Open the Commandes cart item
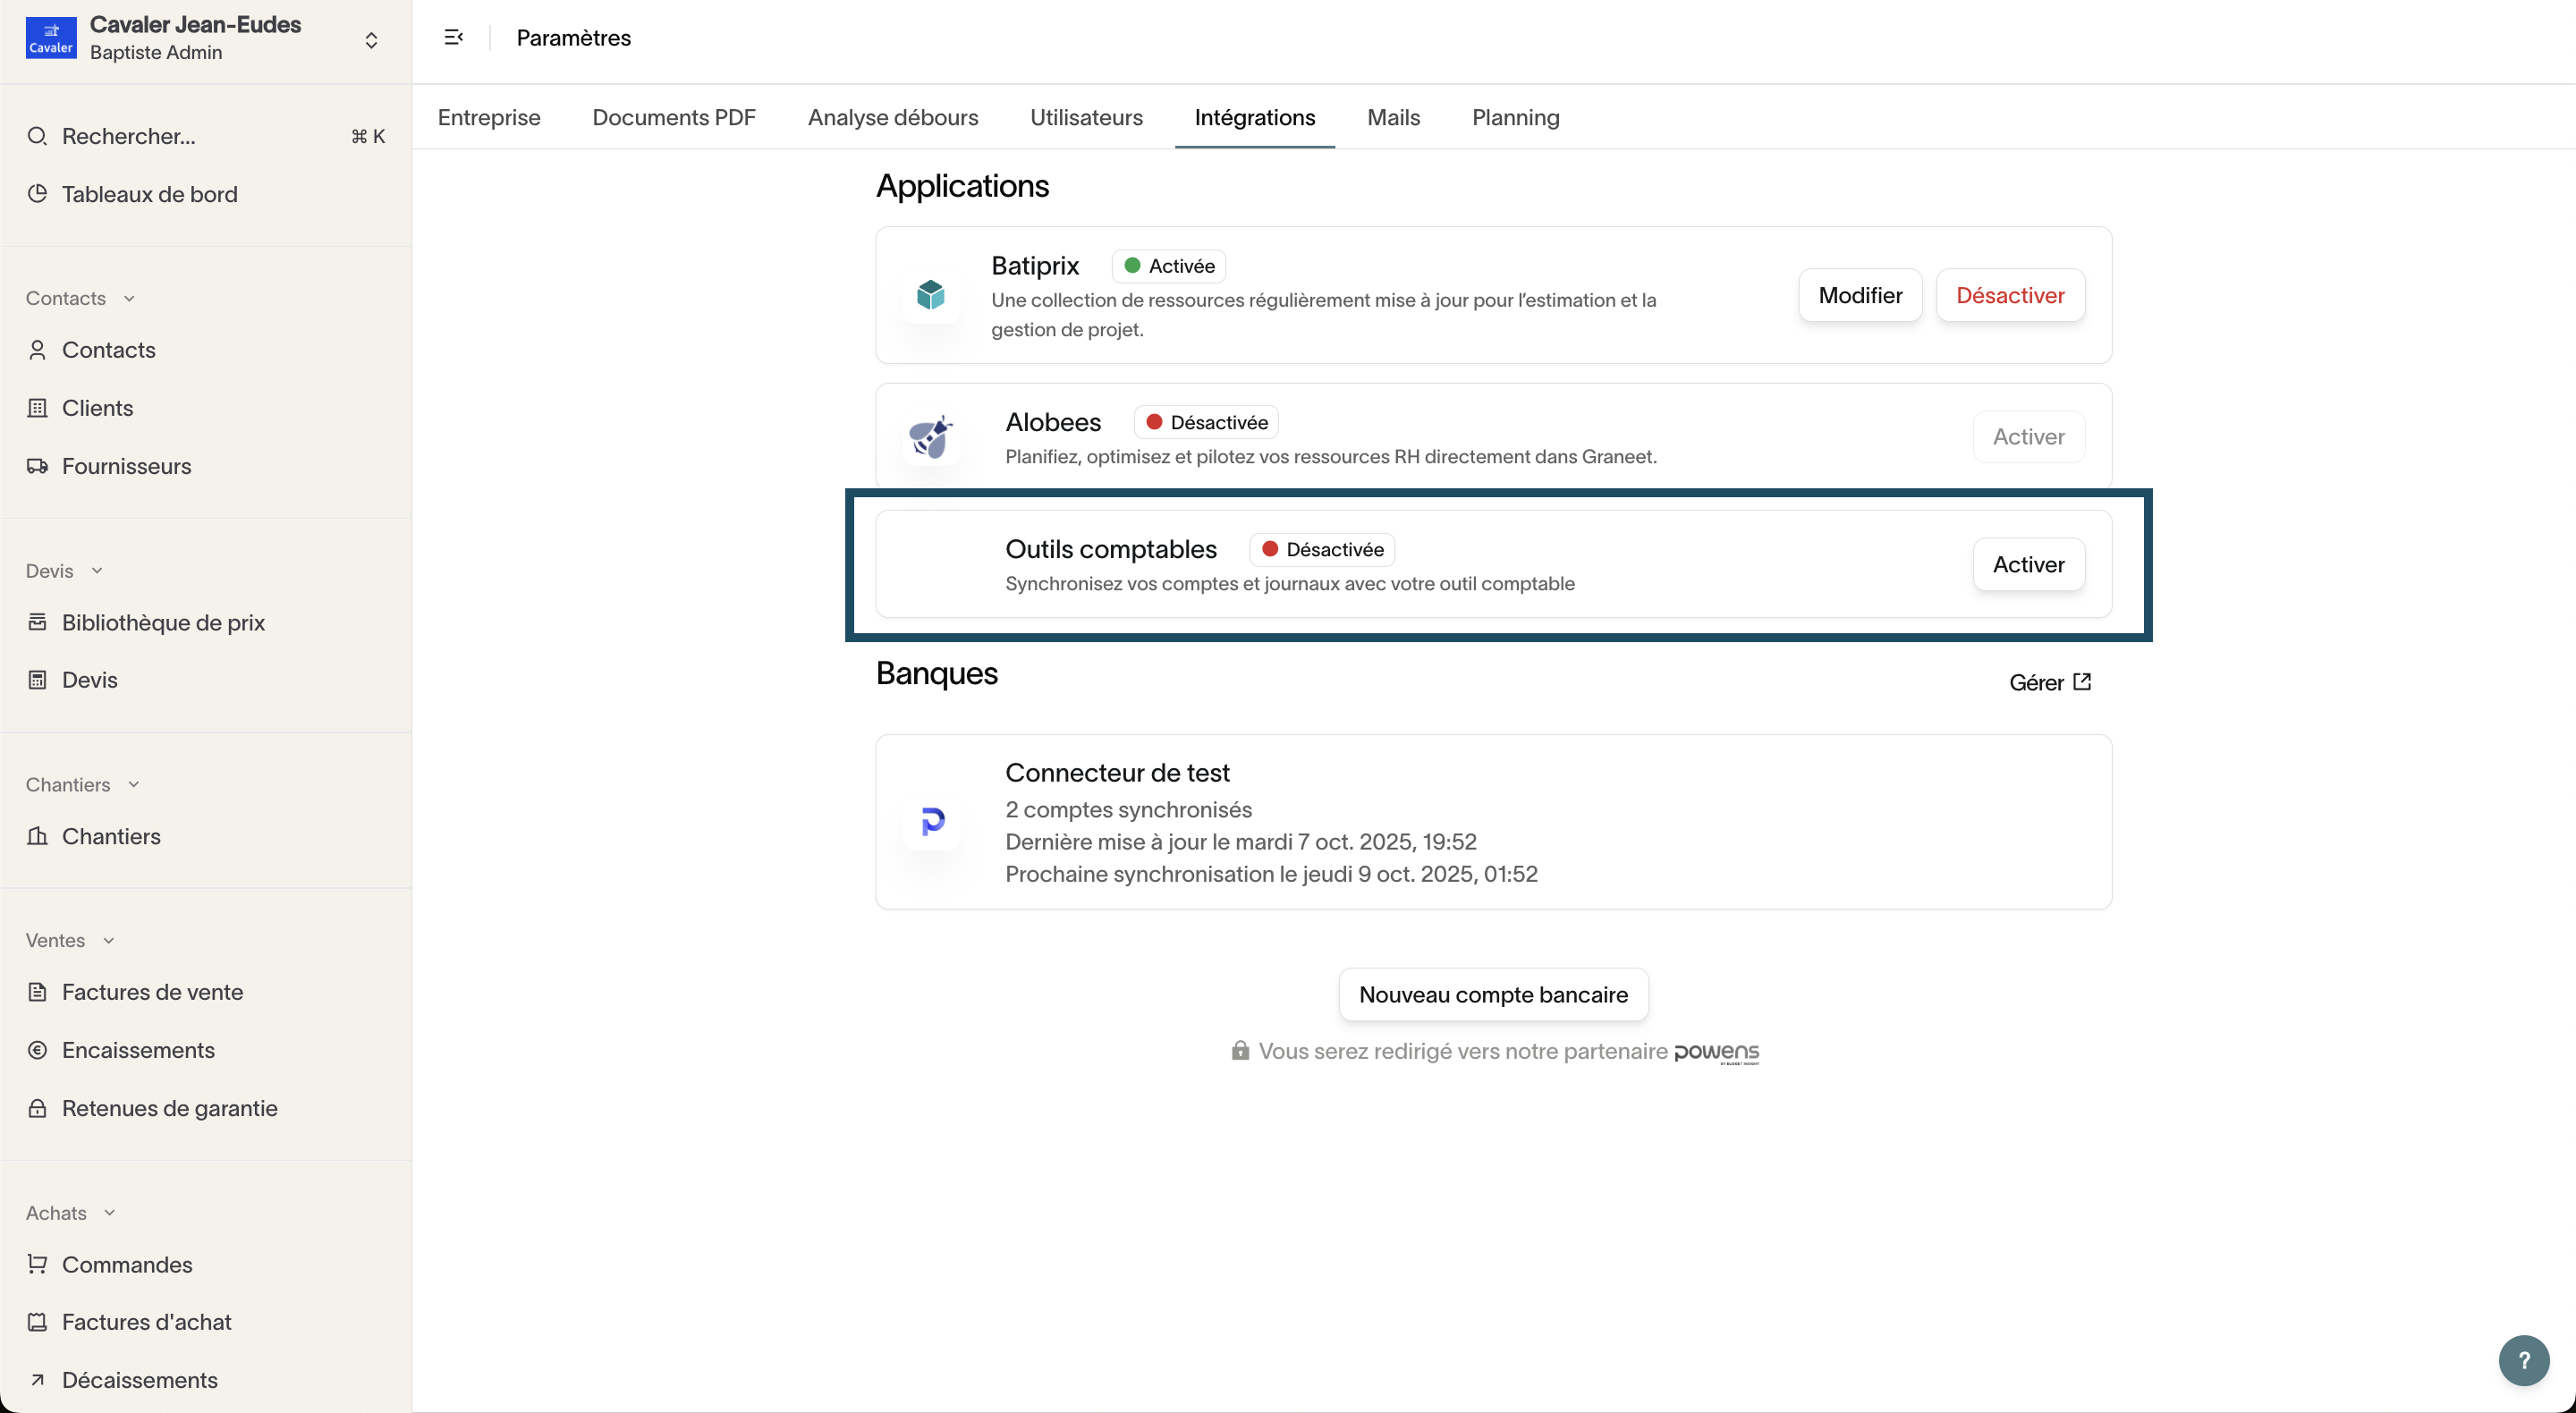 pyautogui.click(x=127, y=1264)
